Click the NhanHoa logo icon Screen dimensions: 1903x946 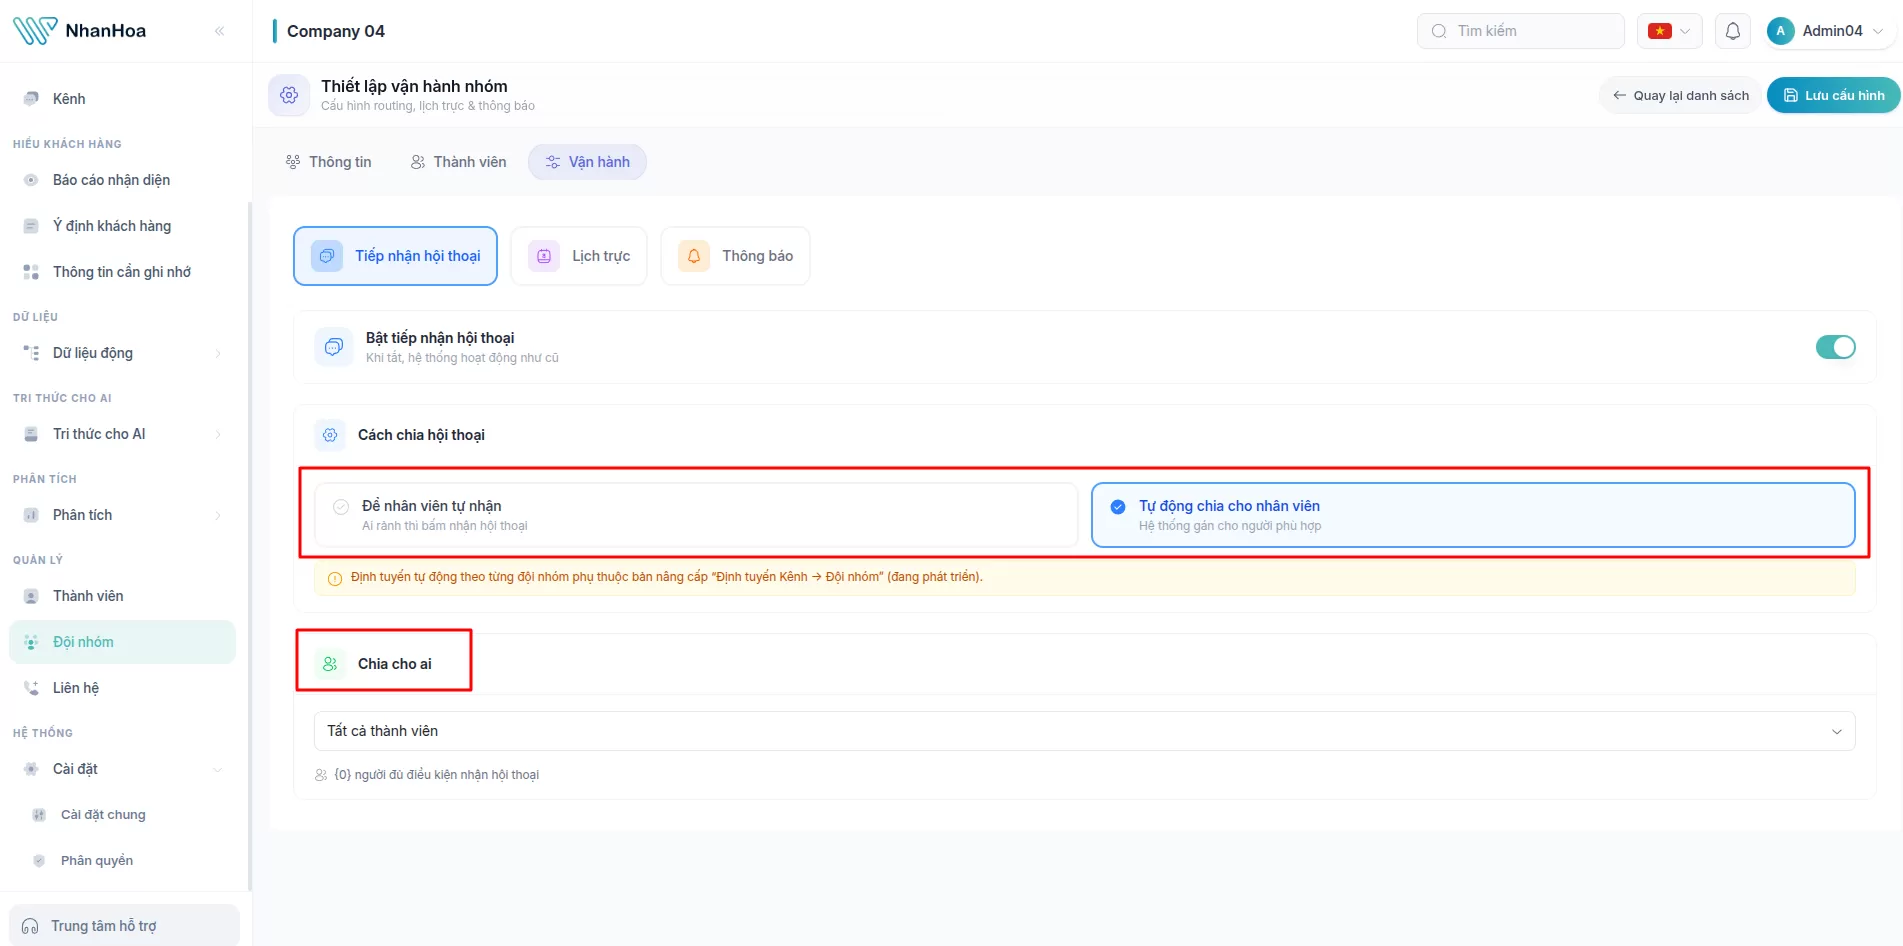coord(35,31)
